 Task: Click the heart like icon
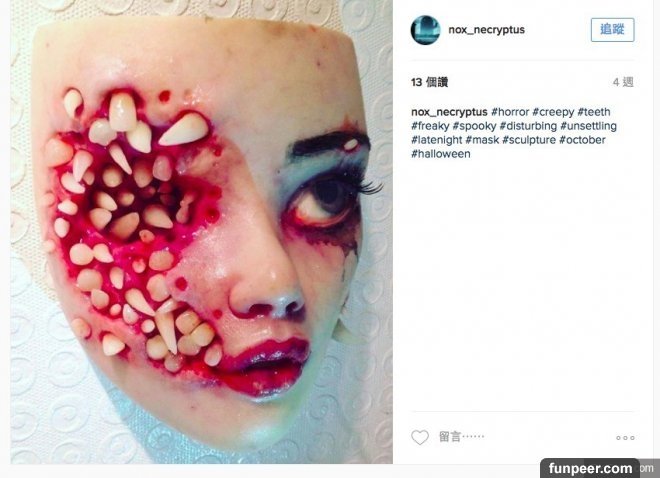click(420, 438)
